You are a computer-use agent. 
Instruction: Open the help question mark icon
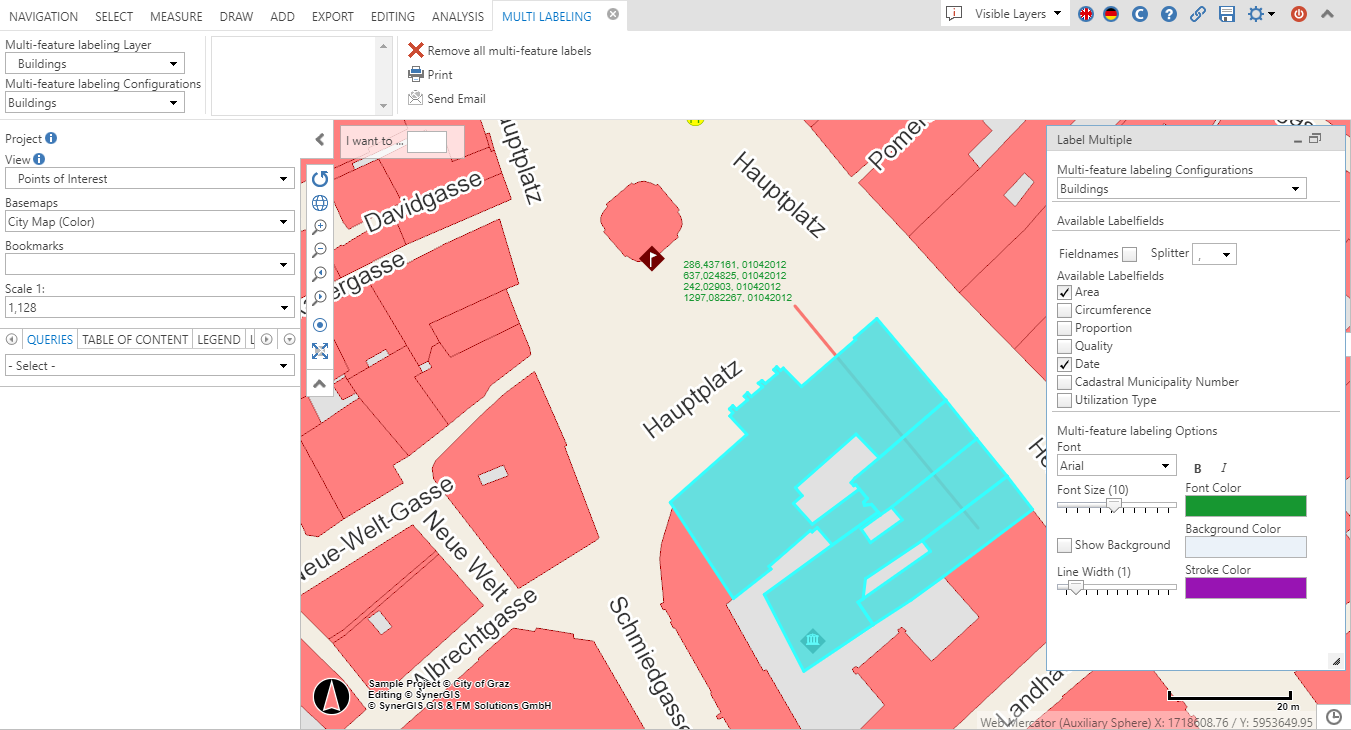(1169, 15)
